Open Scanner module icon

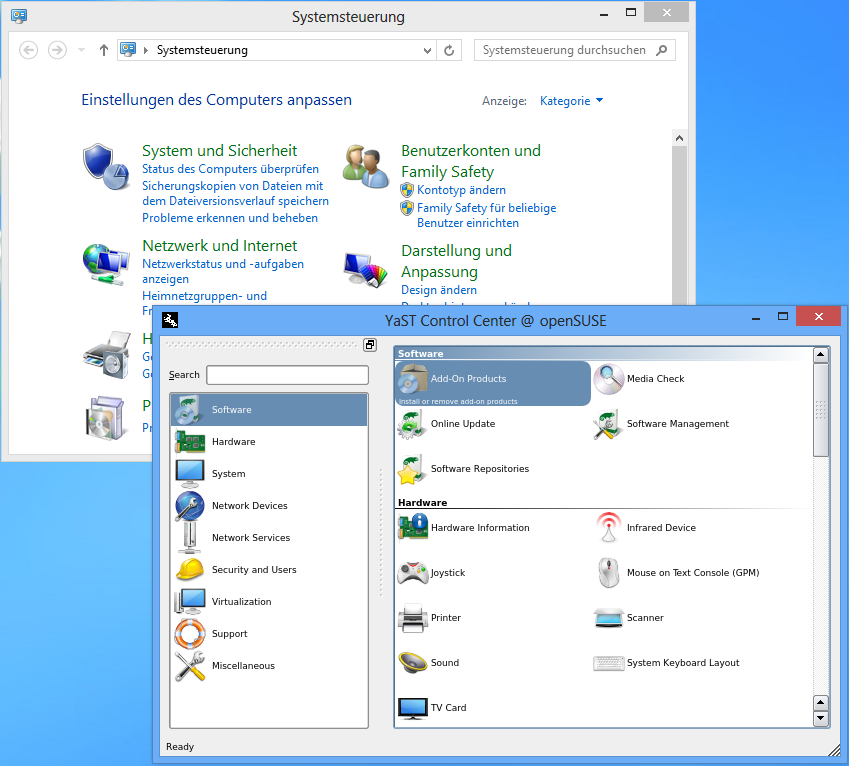(609, 618)
